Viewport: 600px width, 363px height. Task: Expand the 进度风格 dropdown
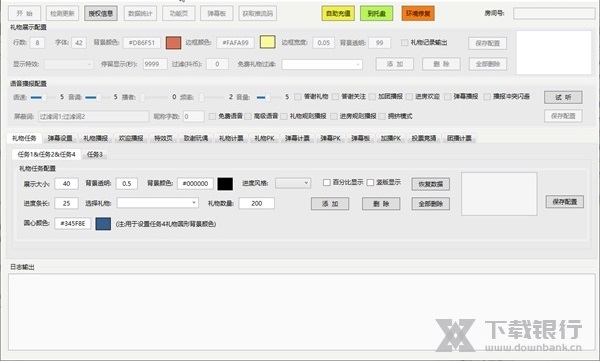[x=293, y=183]
